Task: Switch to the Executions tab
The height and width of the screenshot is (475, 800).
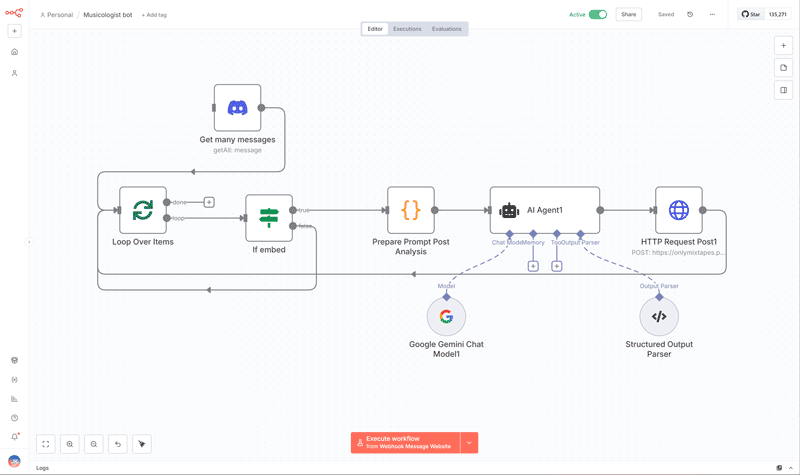Action: [407, 29]
